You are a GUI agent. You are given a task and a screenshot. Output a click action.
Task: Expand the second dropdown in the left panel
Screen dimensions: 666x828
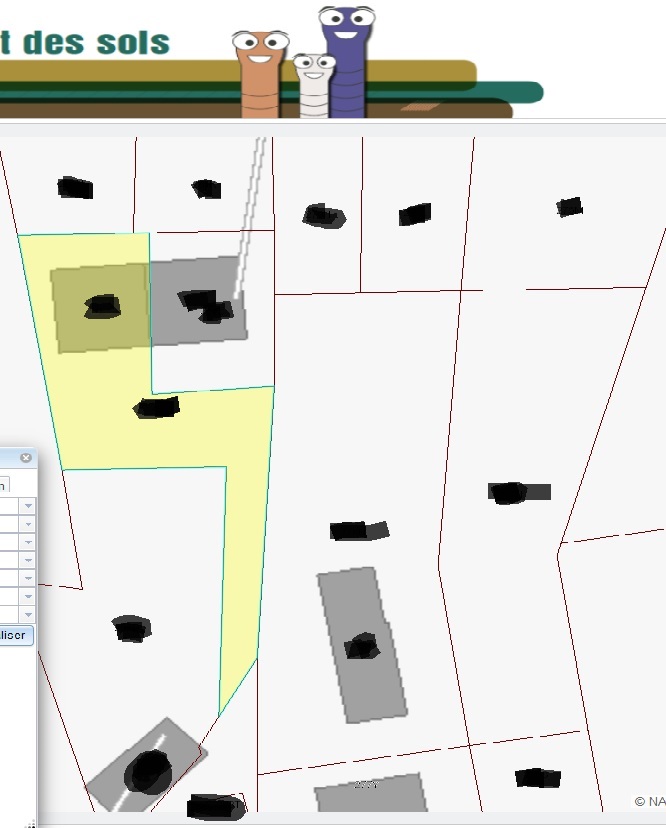tap(28, 524)
